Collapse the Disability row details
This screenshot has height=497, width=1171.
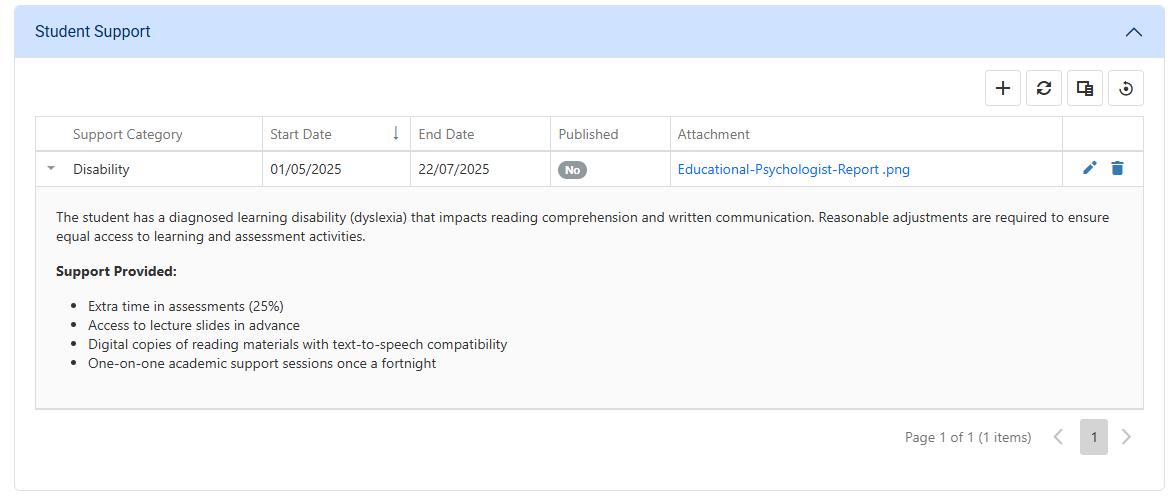[x=51, y=169]
